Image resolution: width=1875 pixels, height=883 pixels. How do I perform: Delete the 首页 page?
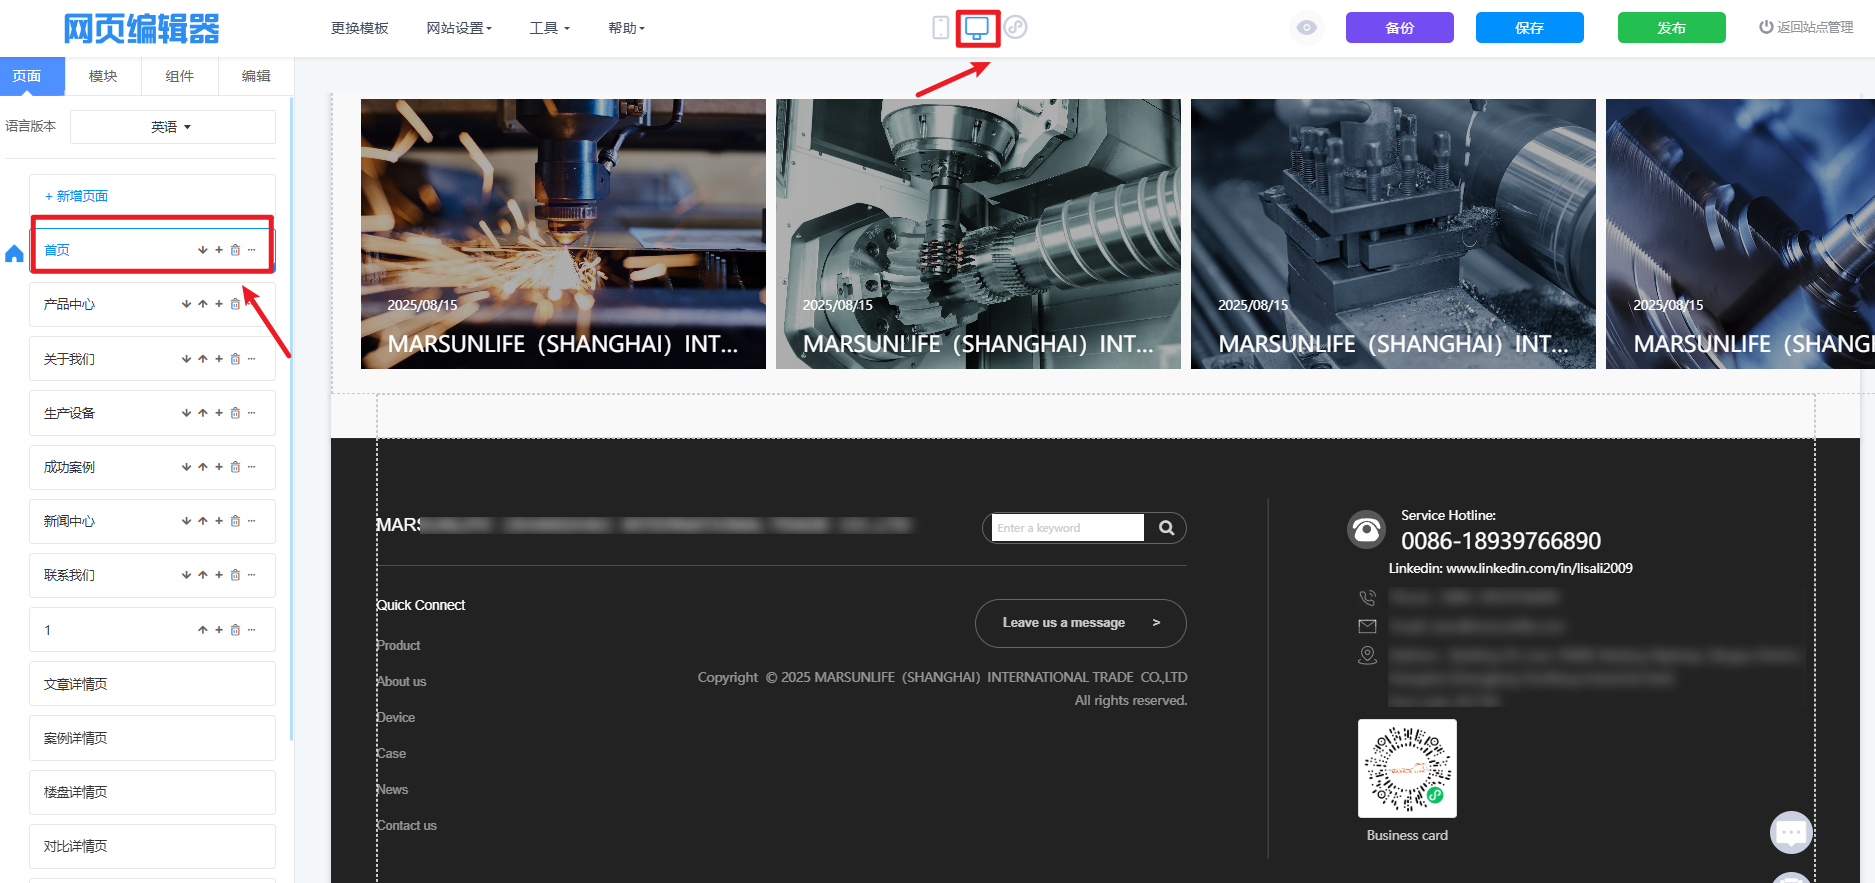(235, 250)
